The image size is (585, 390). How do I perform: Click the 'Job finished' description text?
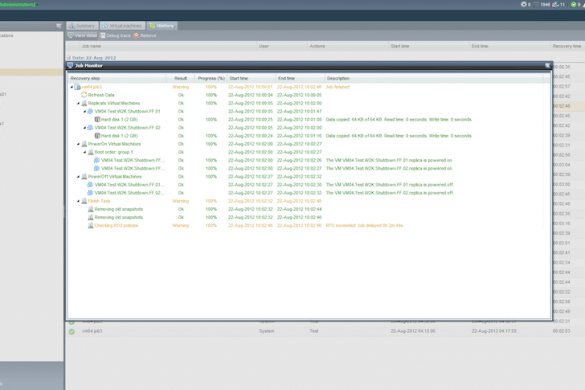[x=338, y=87]
